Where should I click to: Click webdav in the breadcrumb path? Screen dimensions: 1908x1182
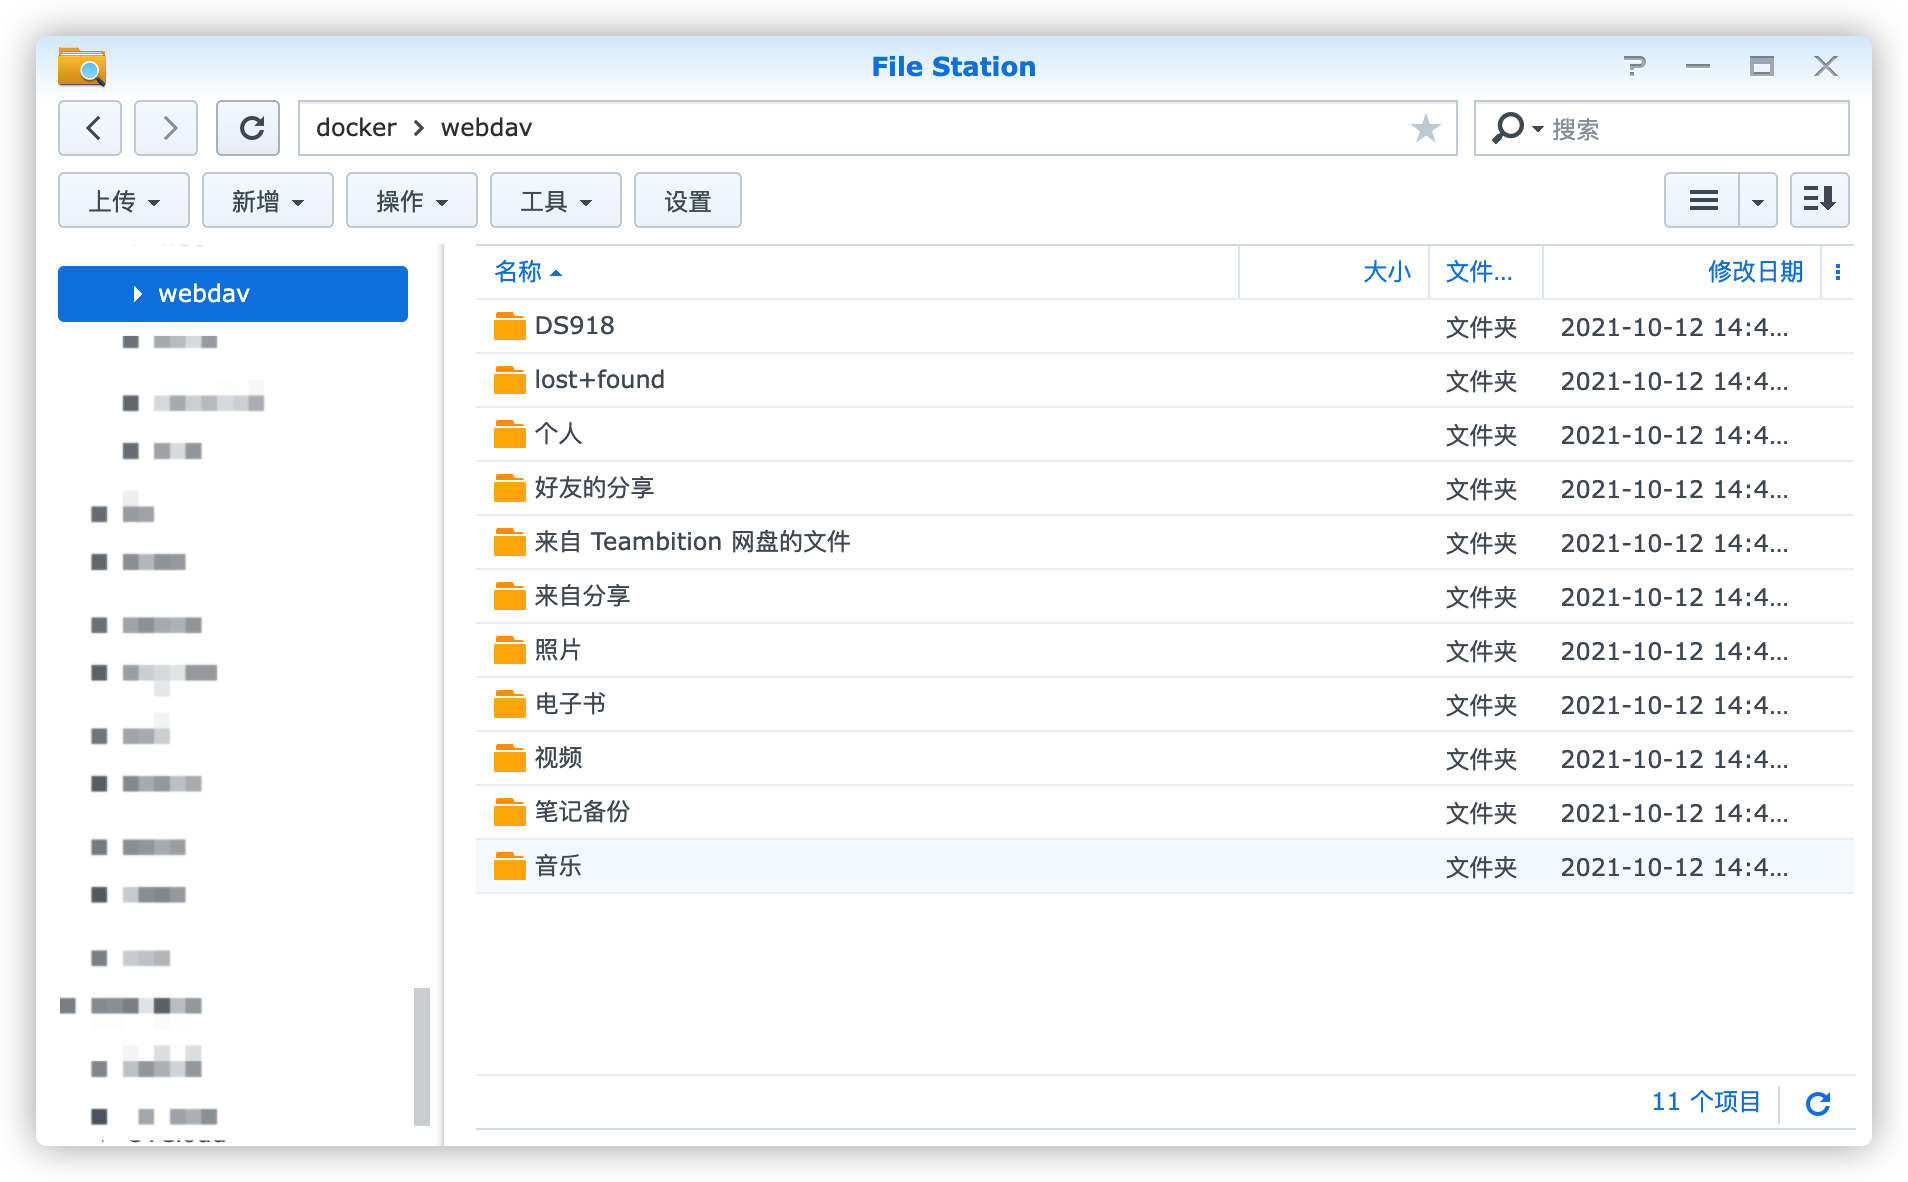tap(486, 128)
